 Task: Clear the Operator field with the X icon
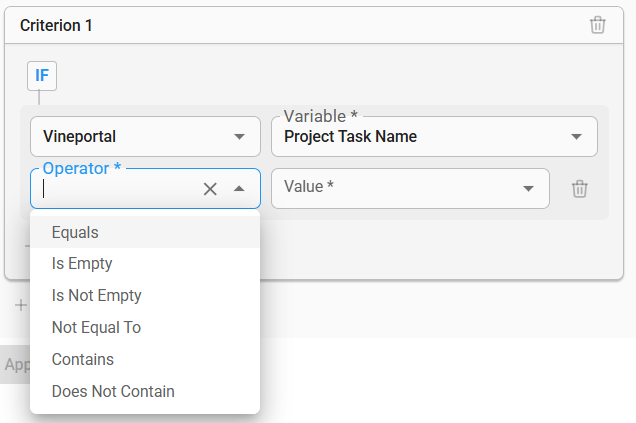click(x=210, y=189)
